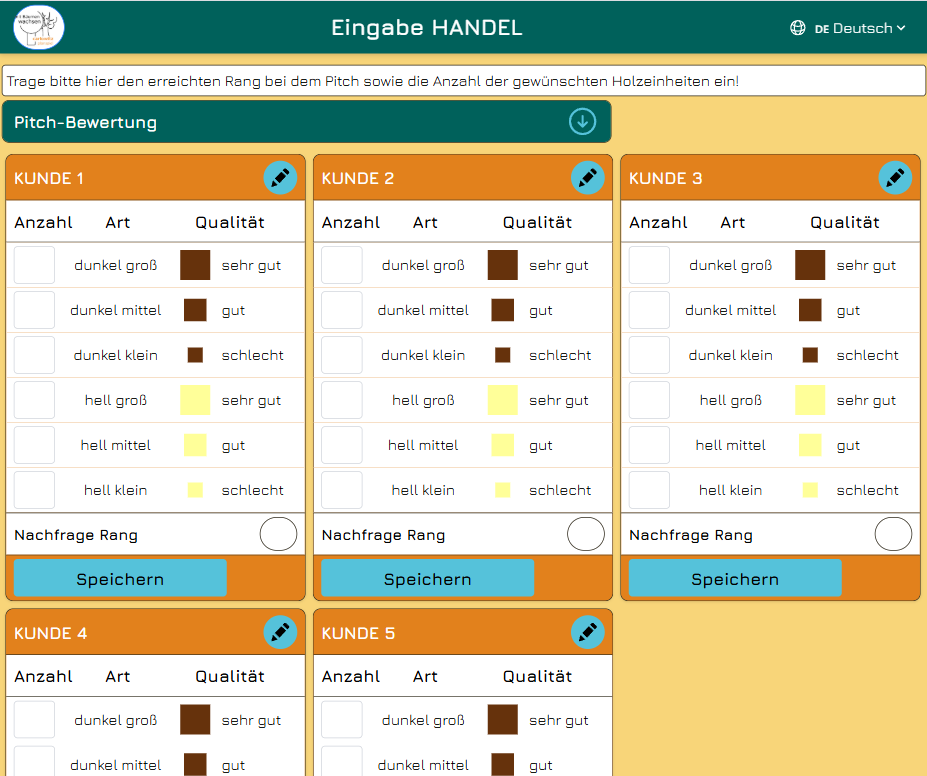Click Kunde 1 dunkel groß Anzahl field

pyautogui.click(x=34, y=265)
